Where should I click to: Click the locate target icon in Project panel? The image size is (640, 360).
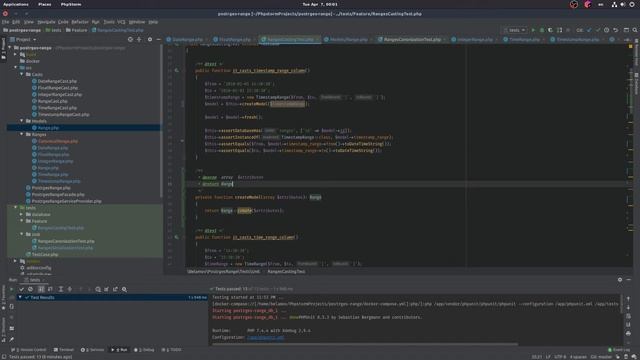pyautogui.click(x=130, y=40)
